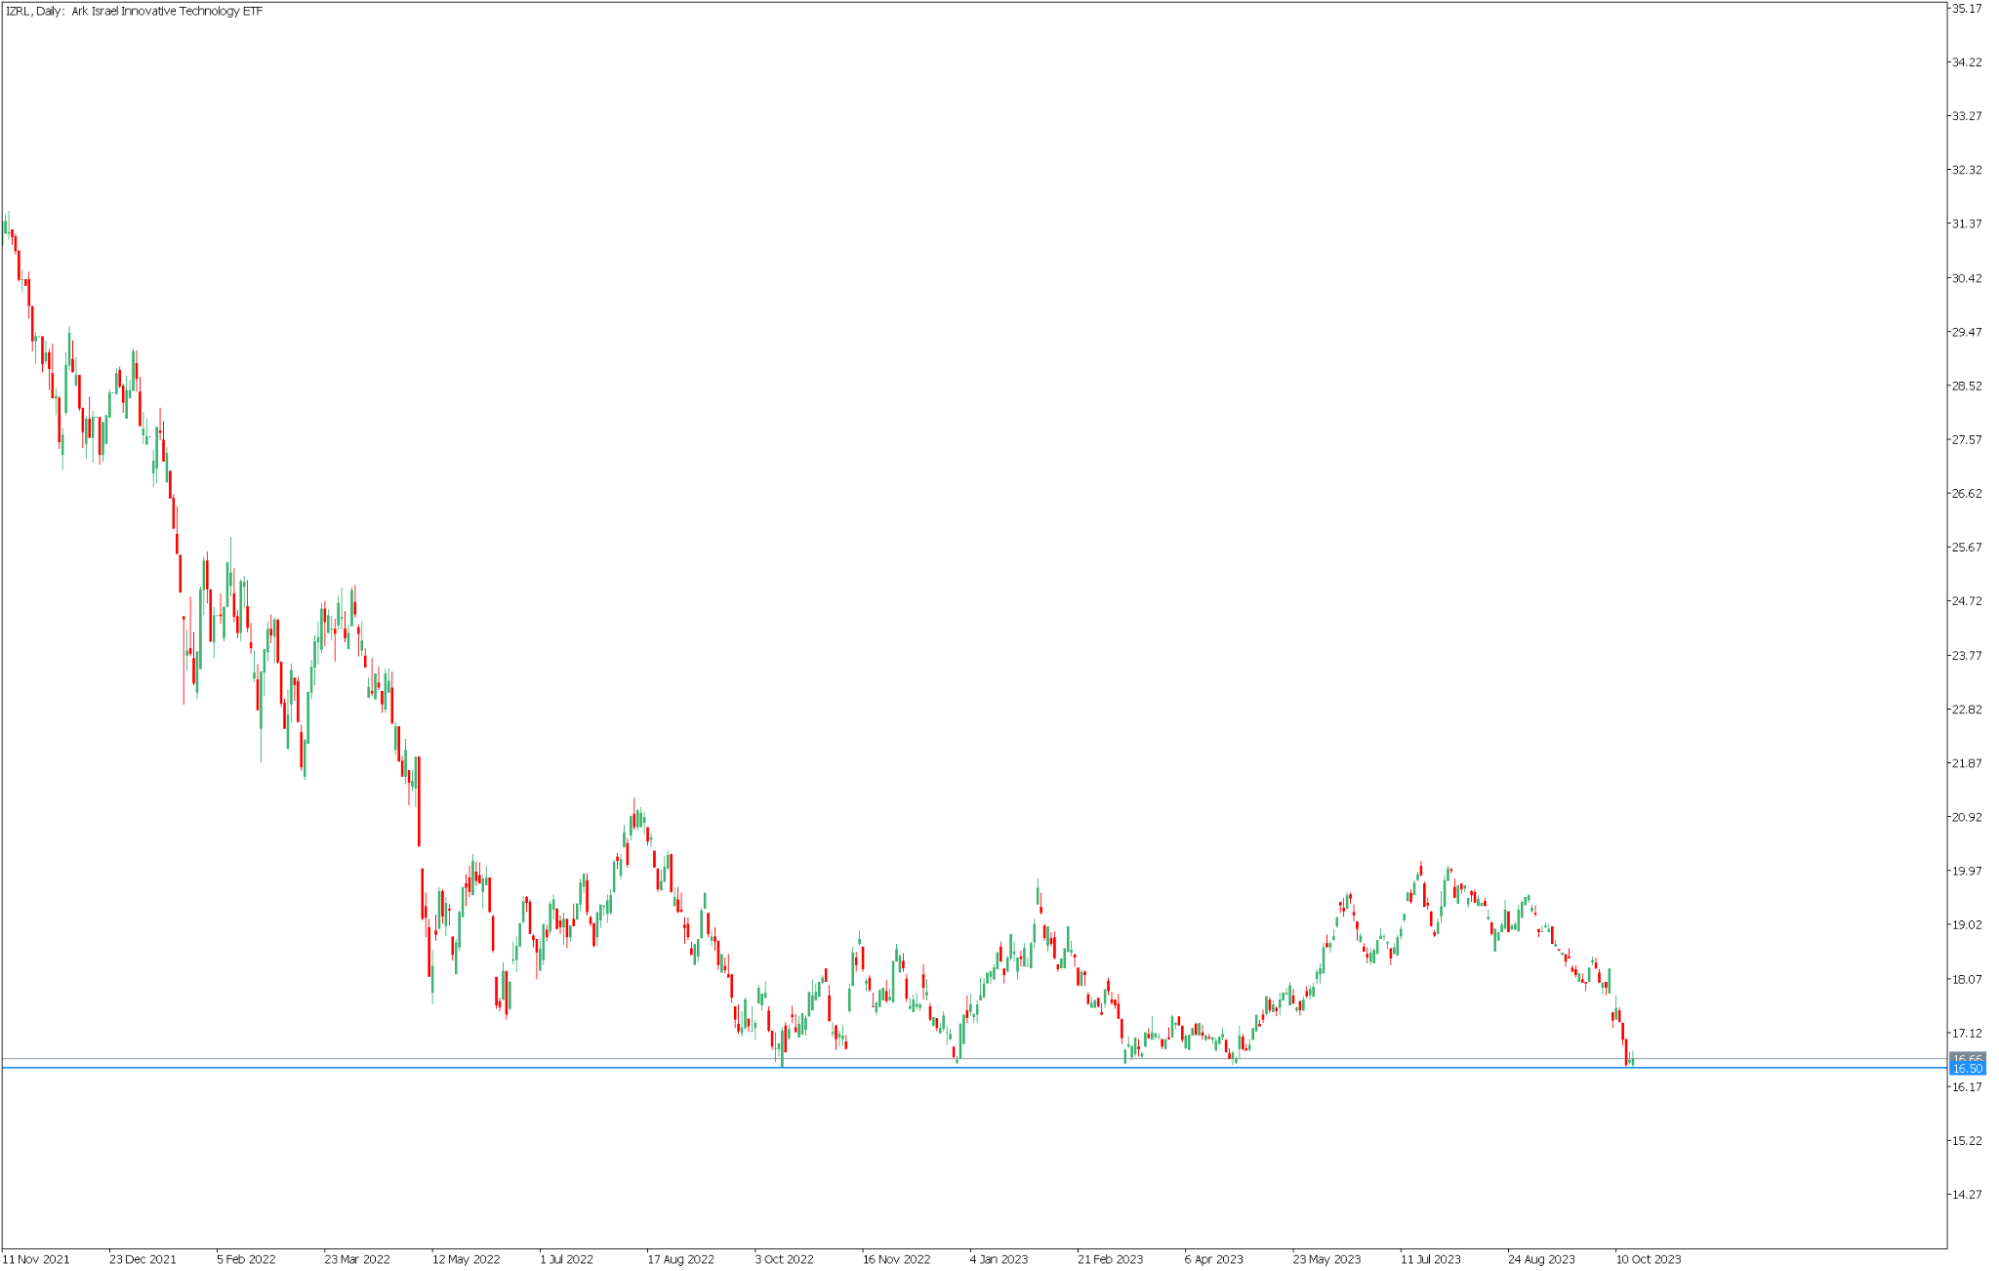Click the 11 Nov 2021 date label
The image size is (1999, 1271).
pos(37,1260)
